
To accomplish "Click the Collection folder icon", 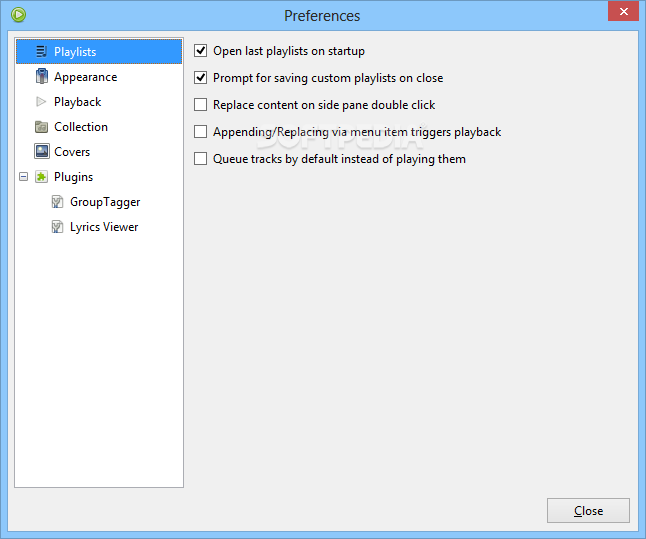I will point(41,127).
